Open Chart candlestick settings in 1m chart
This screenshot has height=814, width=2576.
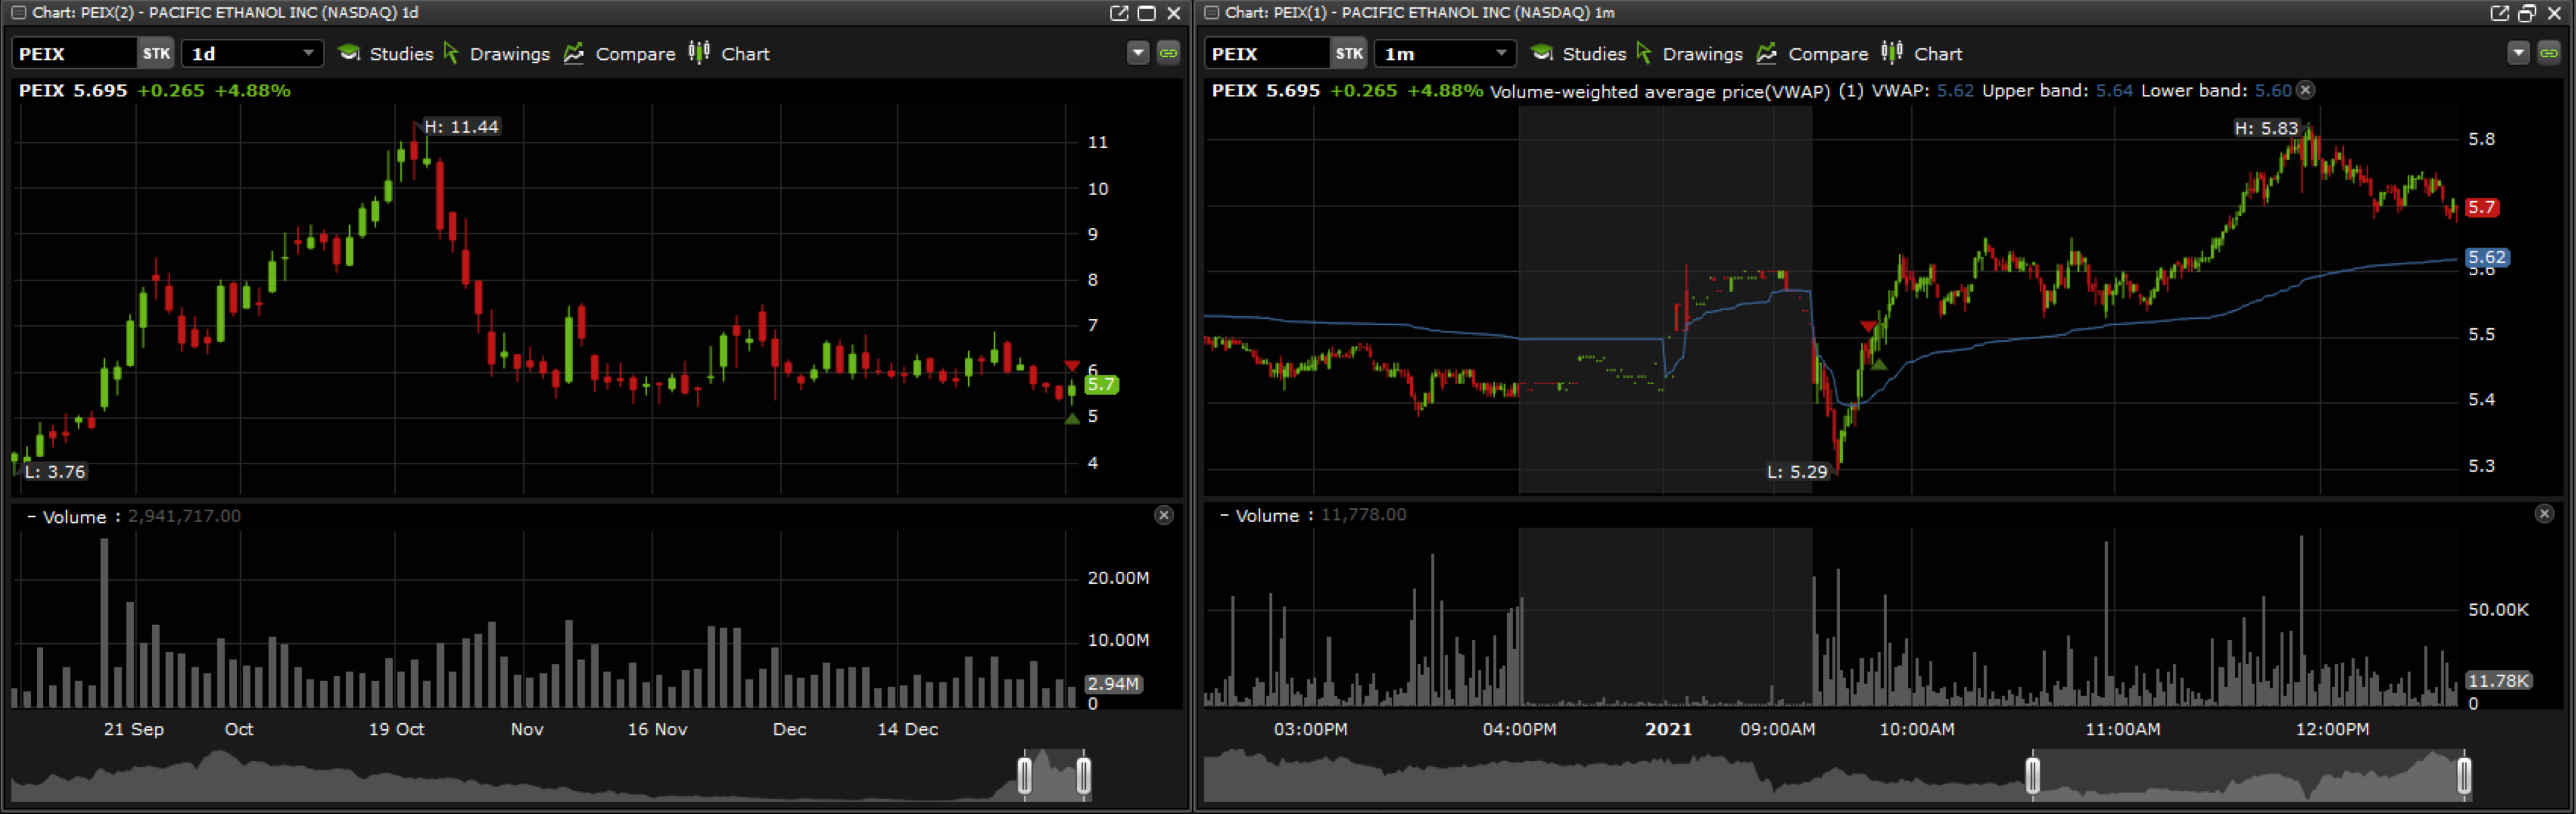pos(1924,54)
